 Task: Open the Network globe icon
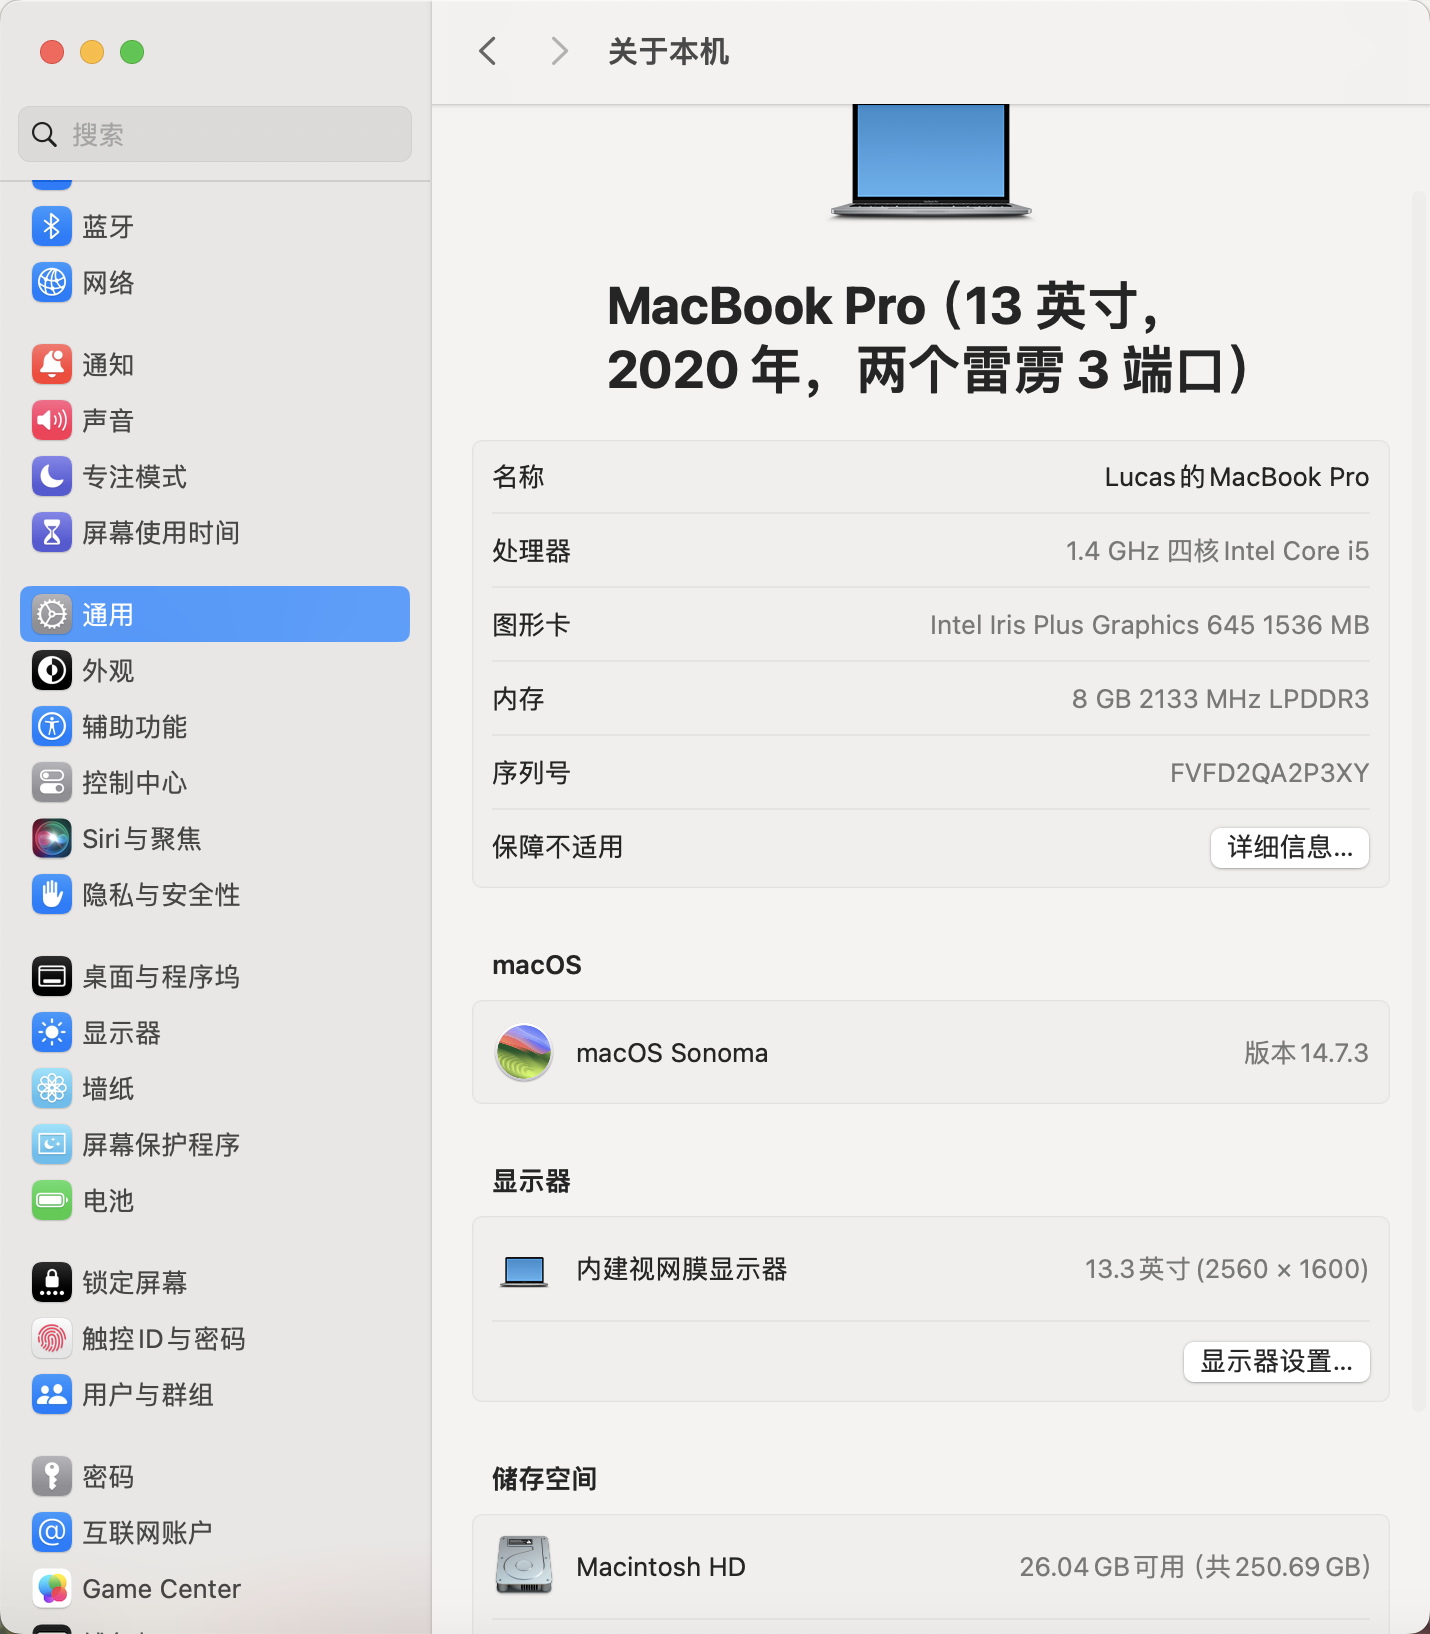click(x=52, y=282)
